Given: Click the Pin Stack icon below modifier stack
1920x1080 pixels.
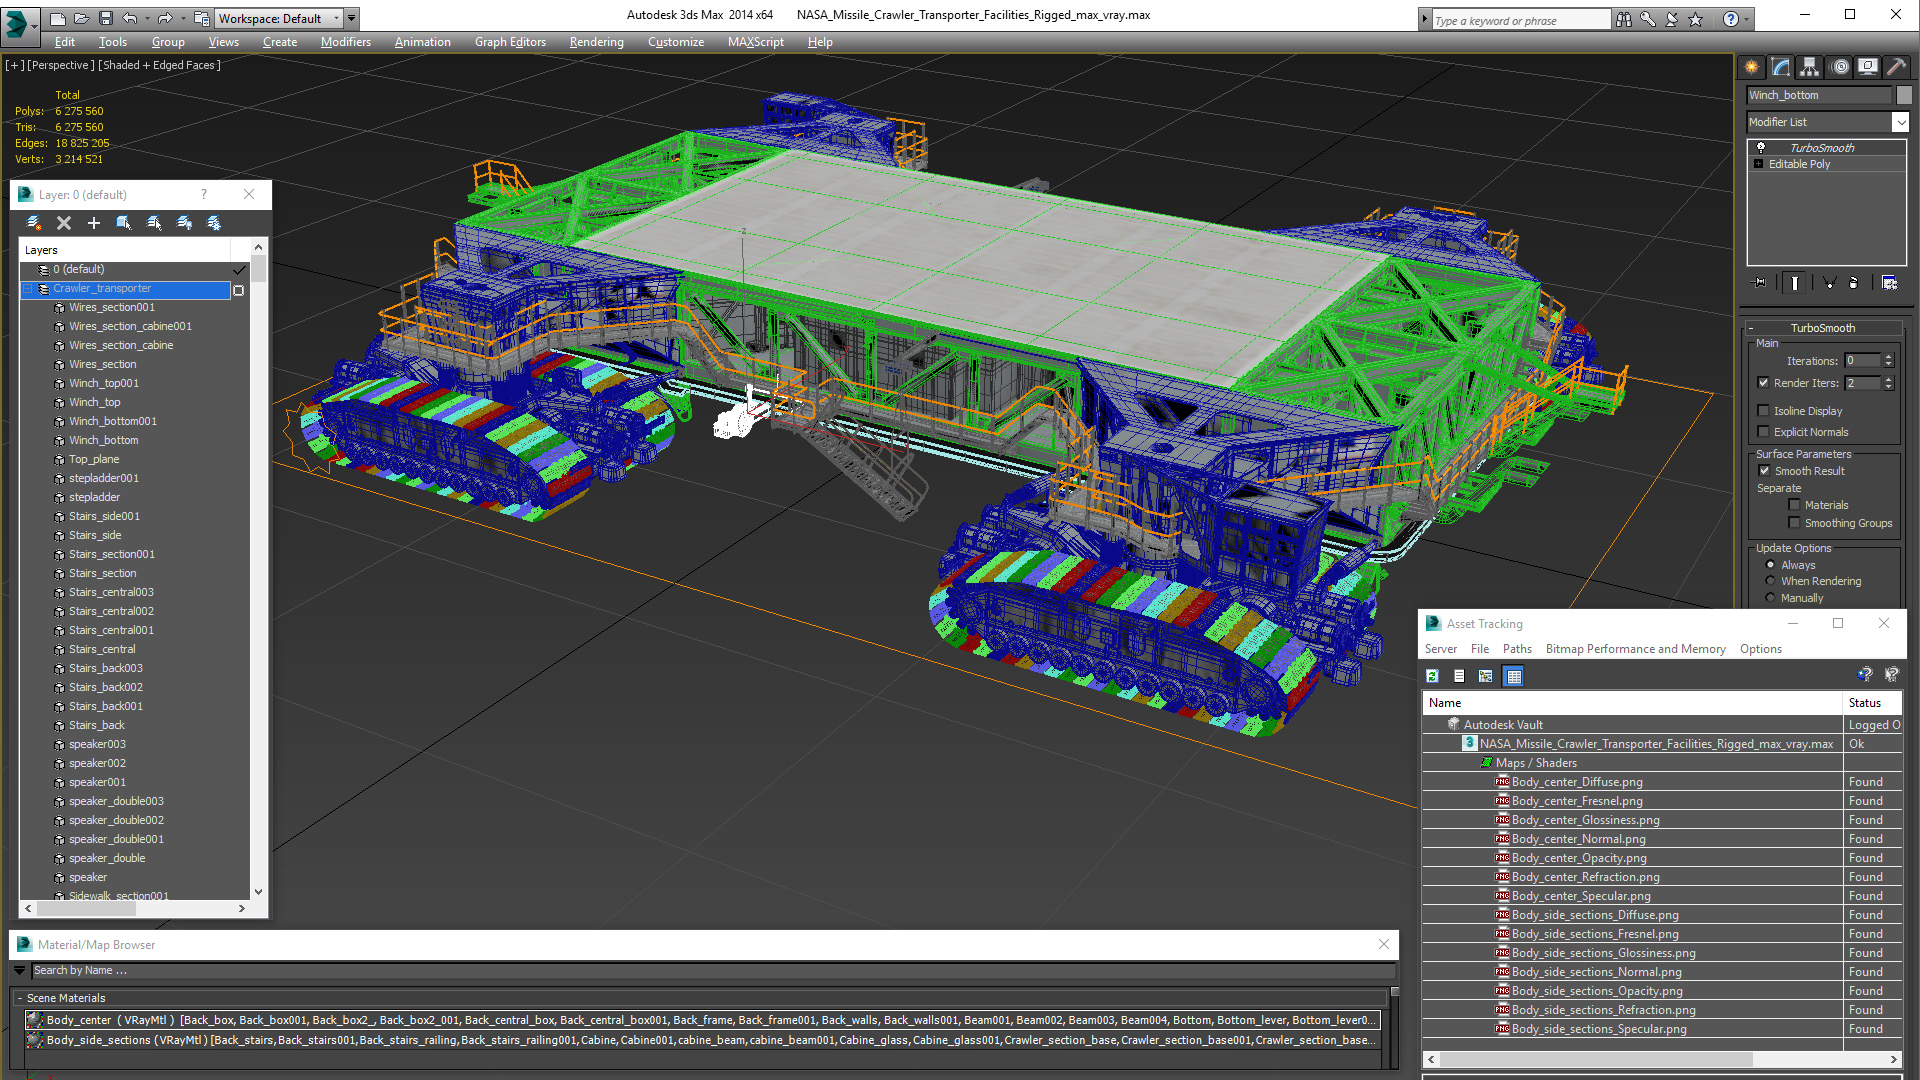Looking at the screenshot, I should (x=1761, y=283).
